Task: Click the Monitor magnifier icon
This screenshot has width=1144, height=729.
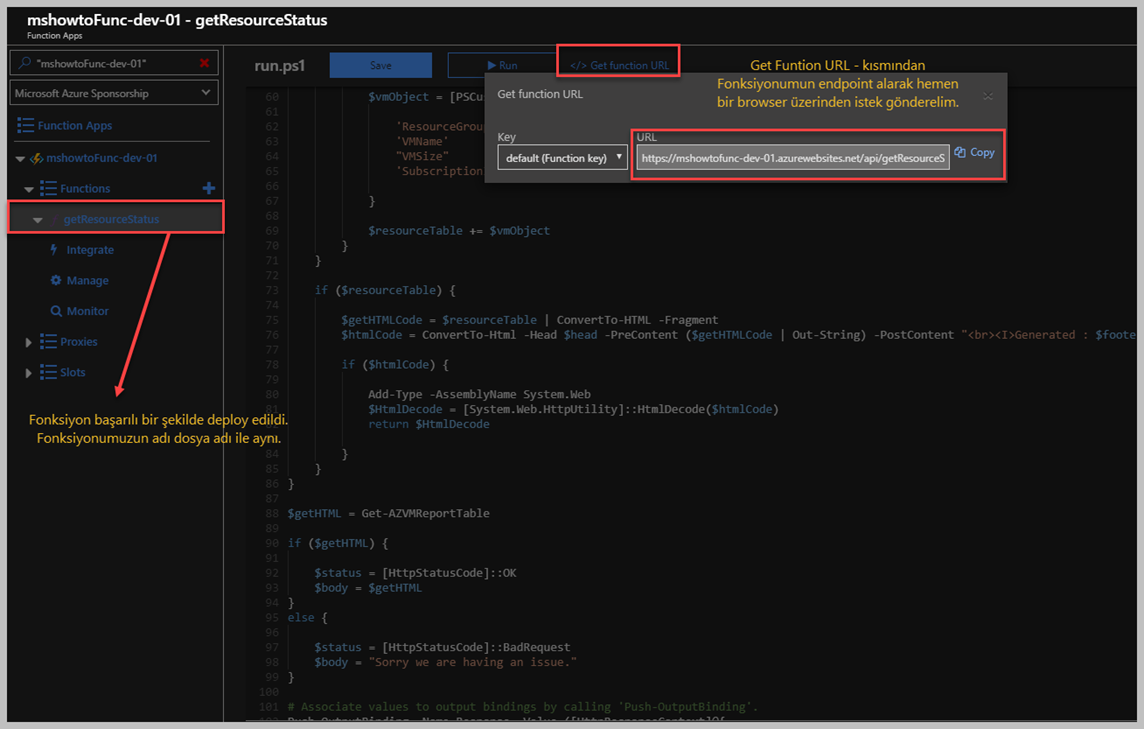Action: (x=56, y=311)
